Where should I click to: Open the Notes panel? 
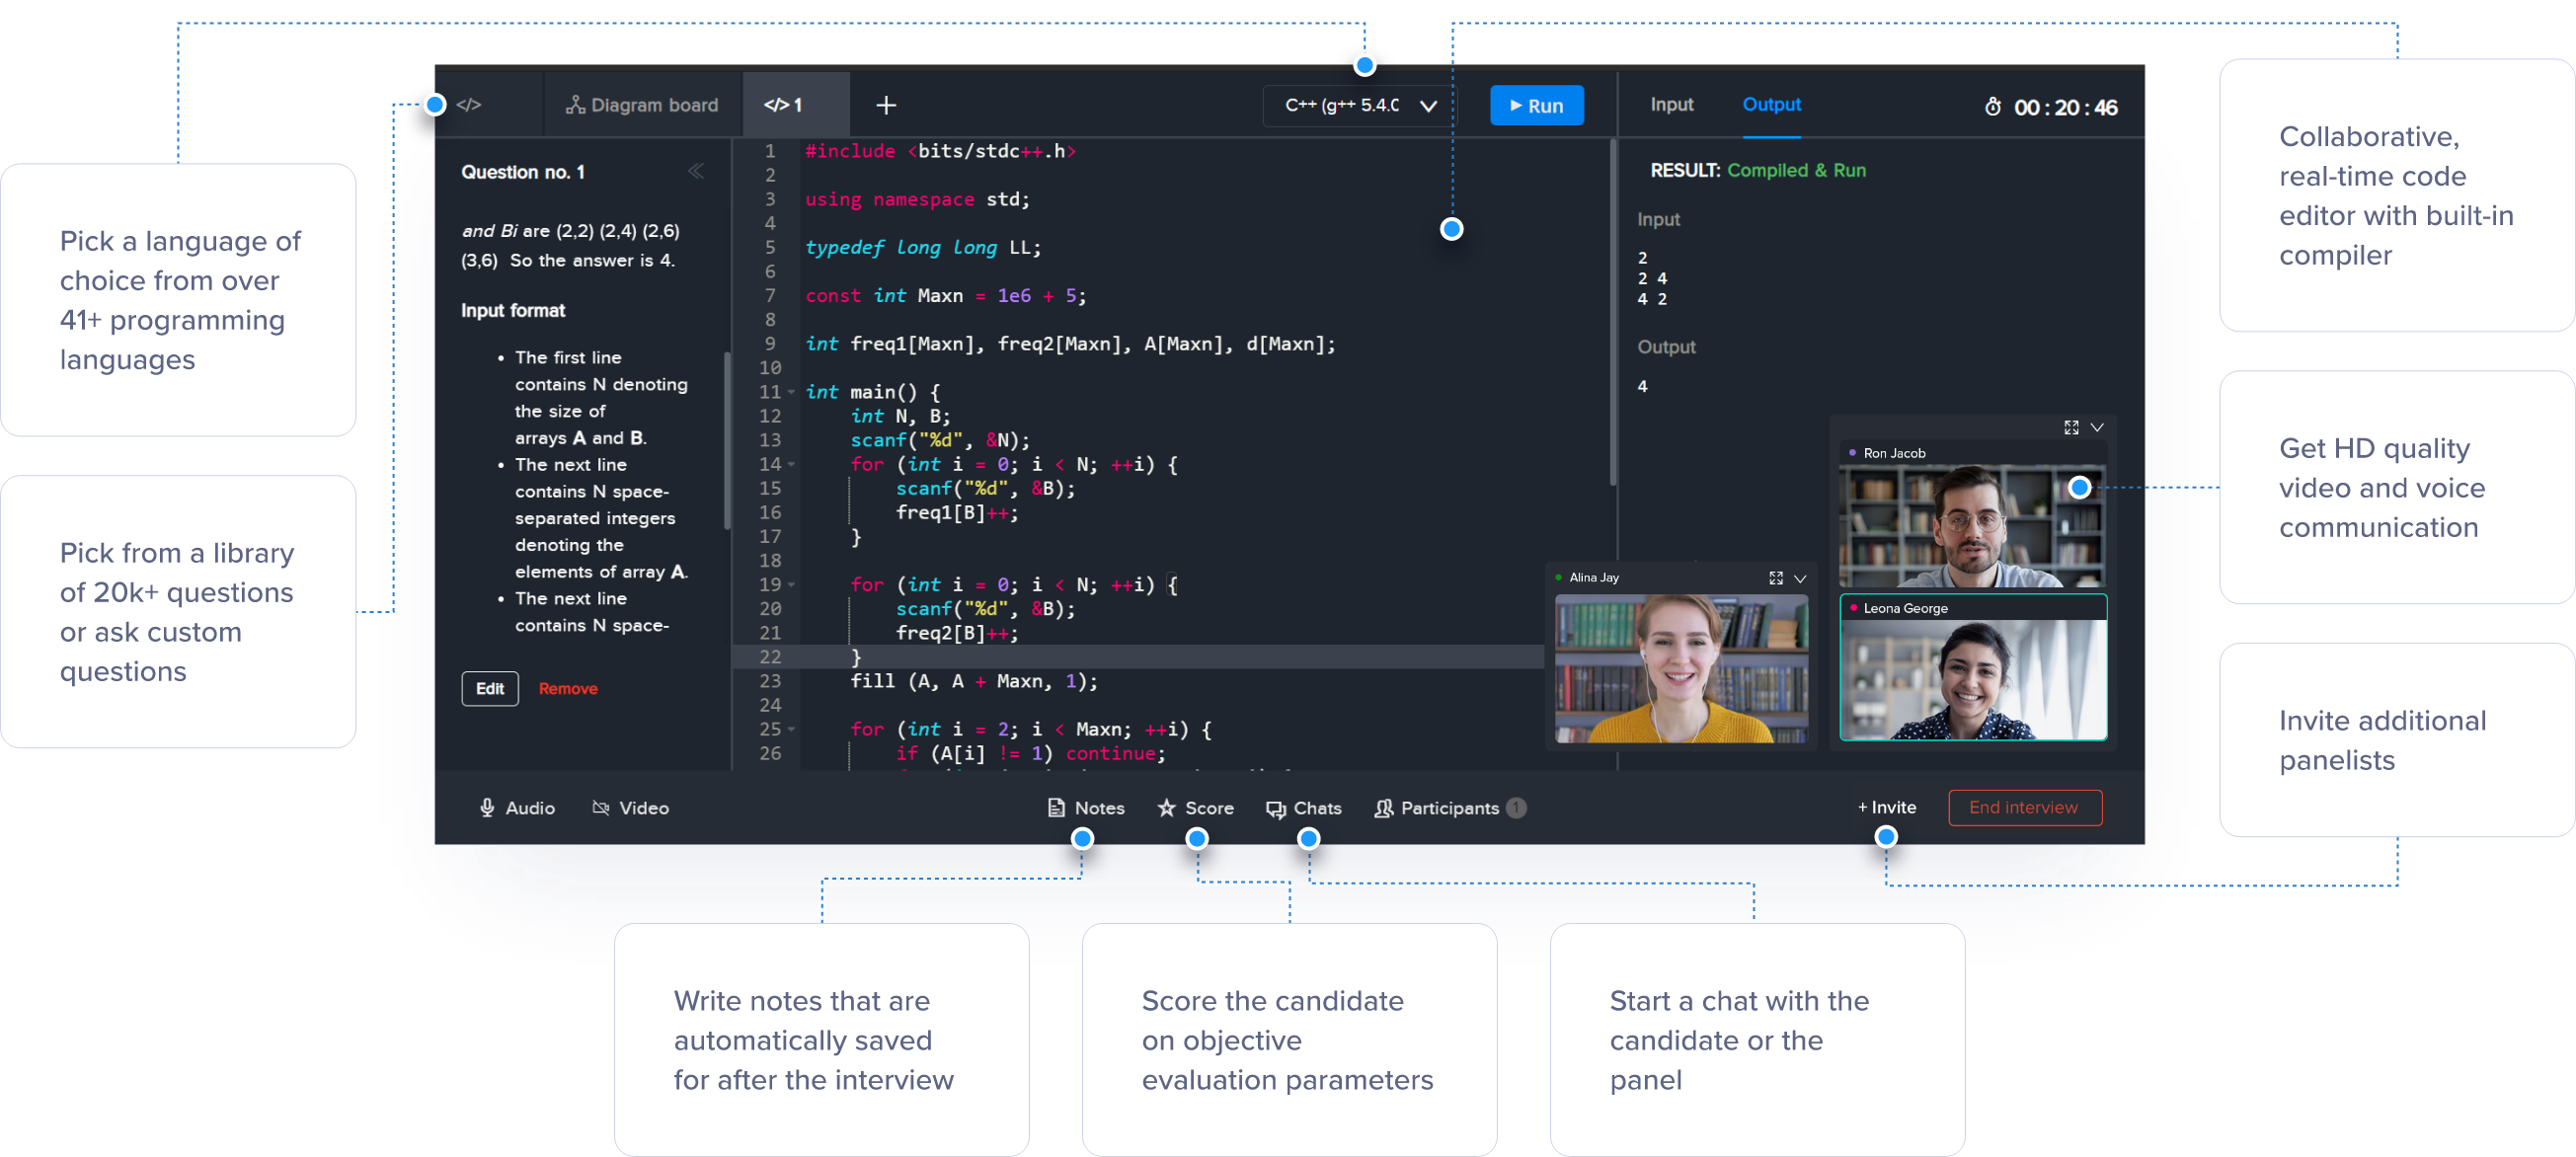[x=1085, y=808]
